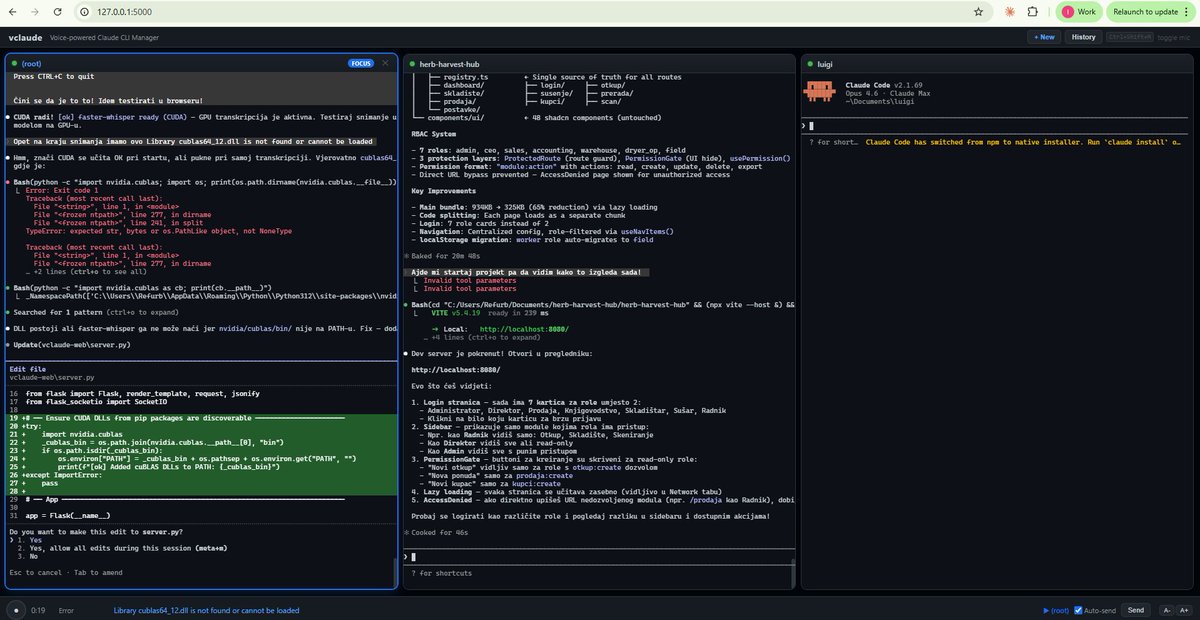Screen dimensions: 1200x620
Task: Click the vclaude-web\server.py file path
Action: click(x=51, y=377)
